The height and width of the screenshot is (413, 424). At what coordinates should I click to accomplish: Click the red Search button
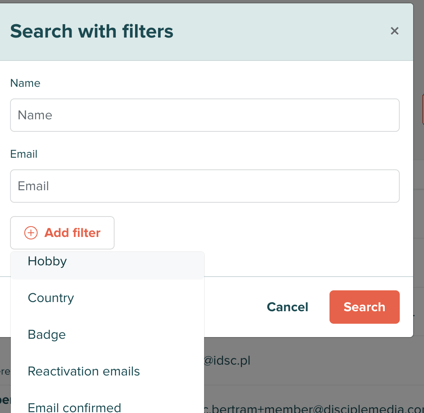(364, 307)
